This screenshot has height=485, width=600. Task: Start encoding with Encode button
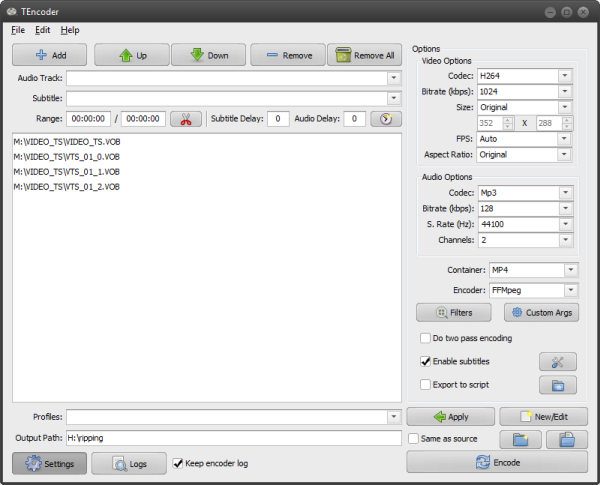(497, 462)
